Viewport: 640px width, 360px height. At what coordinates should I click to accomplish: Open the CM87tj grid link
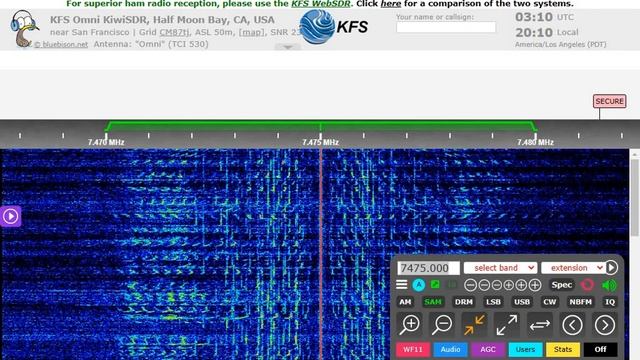174,32
